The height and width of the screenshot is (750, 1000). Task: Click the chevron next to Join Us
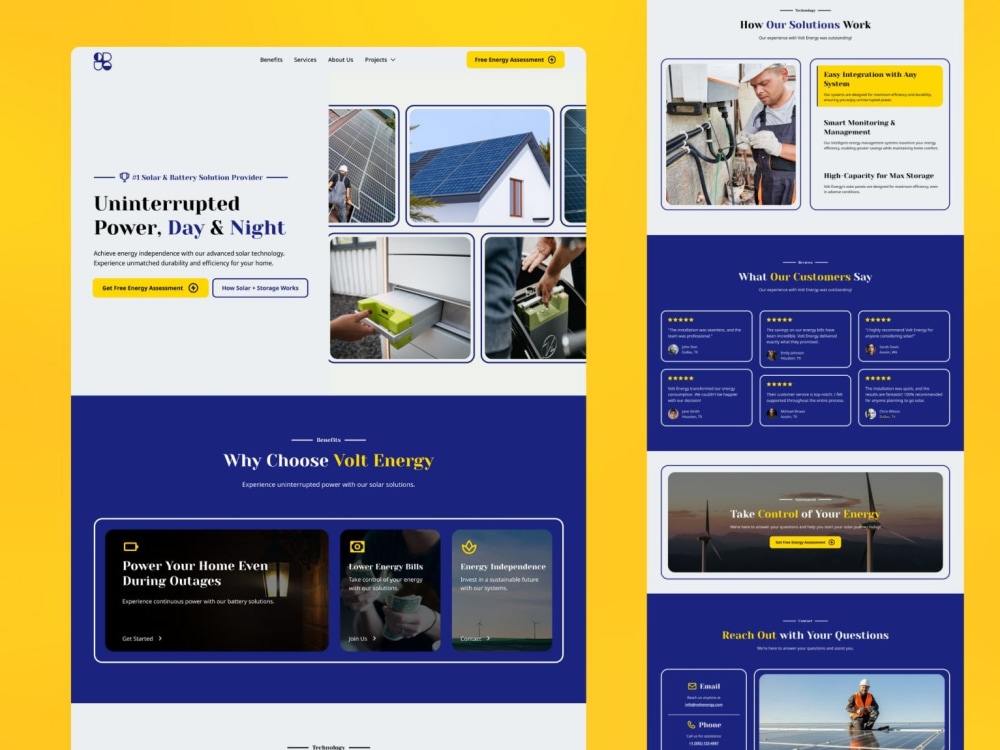pyautogui.click(x=374, y=638)
